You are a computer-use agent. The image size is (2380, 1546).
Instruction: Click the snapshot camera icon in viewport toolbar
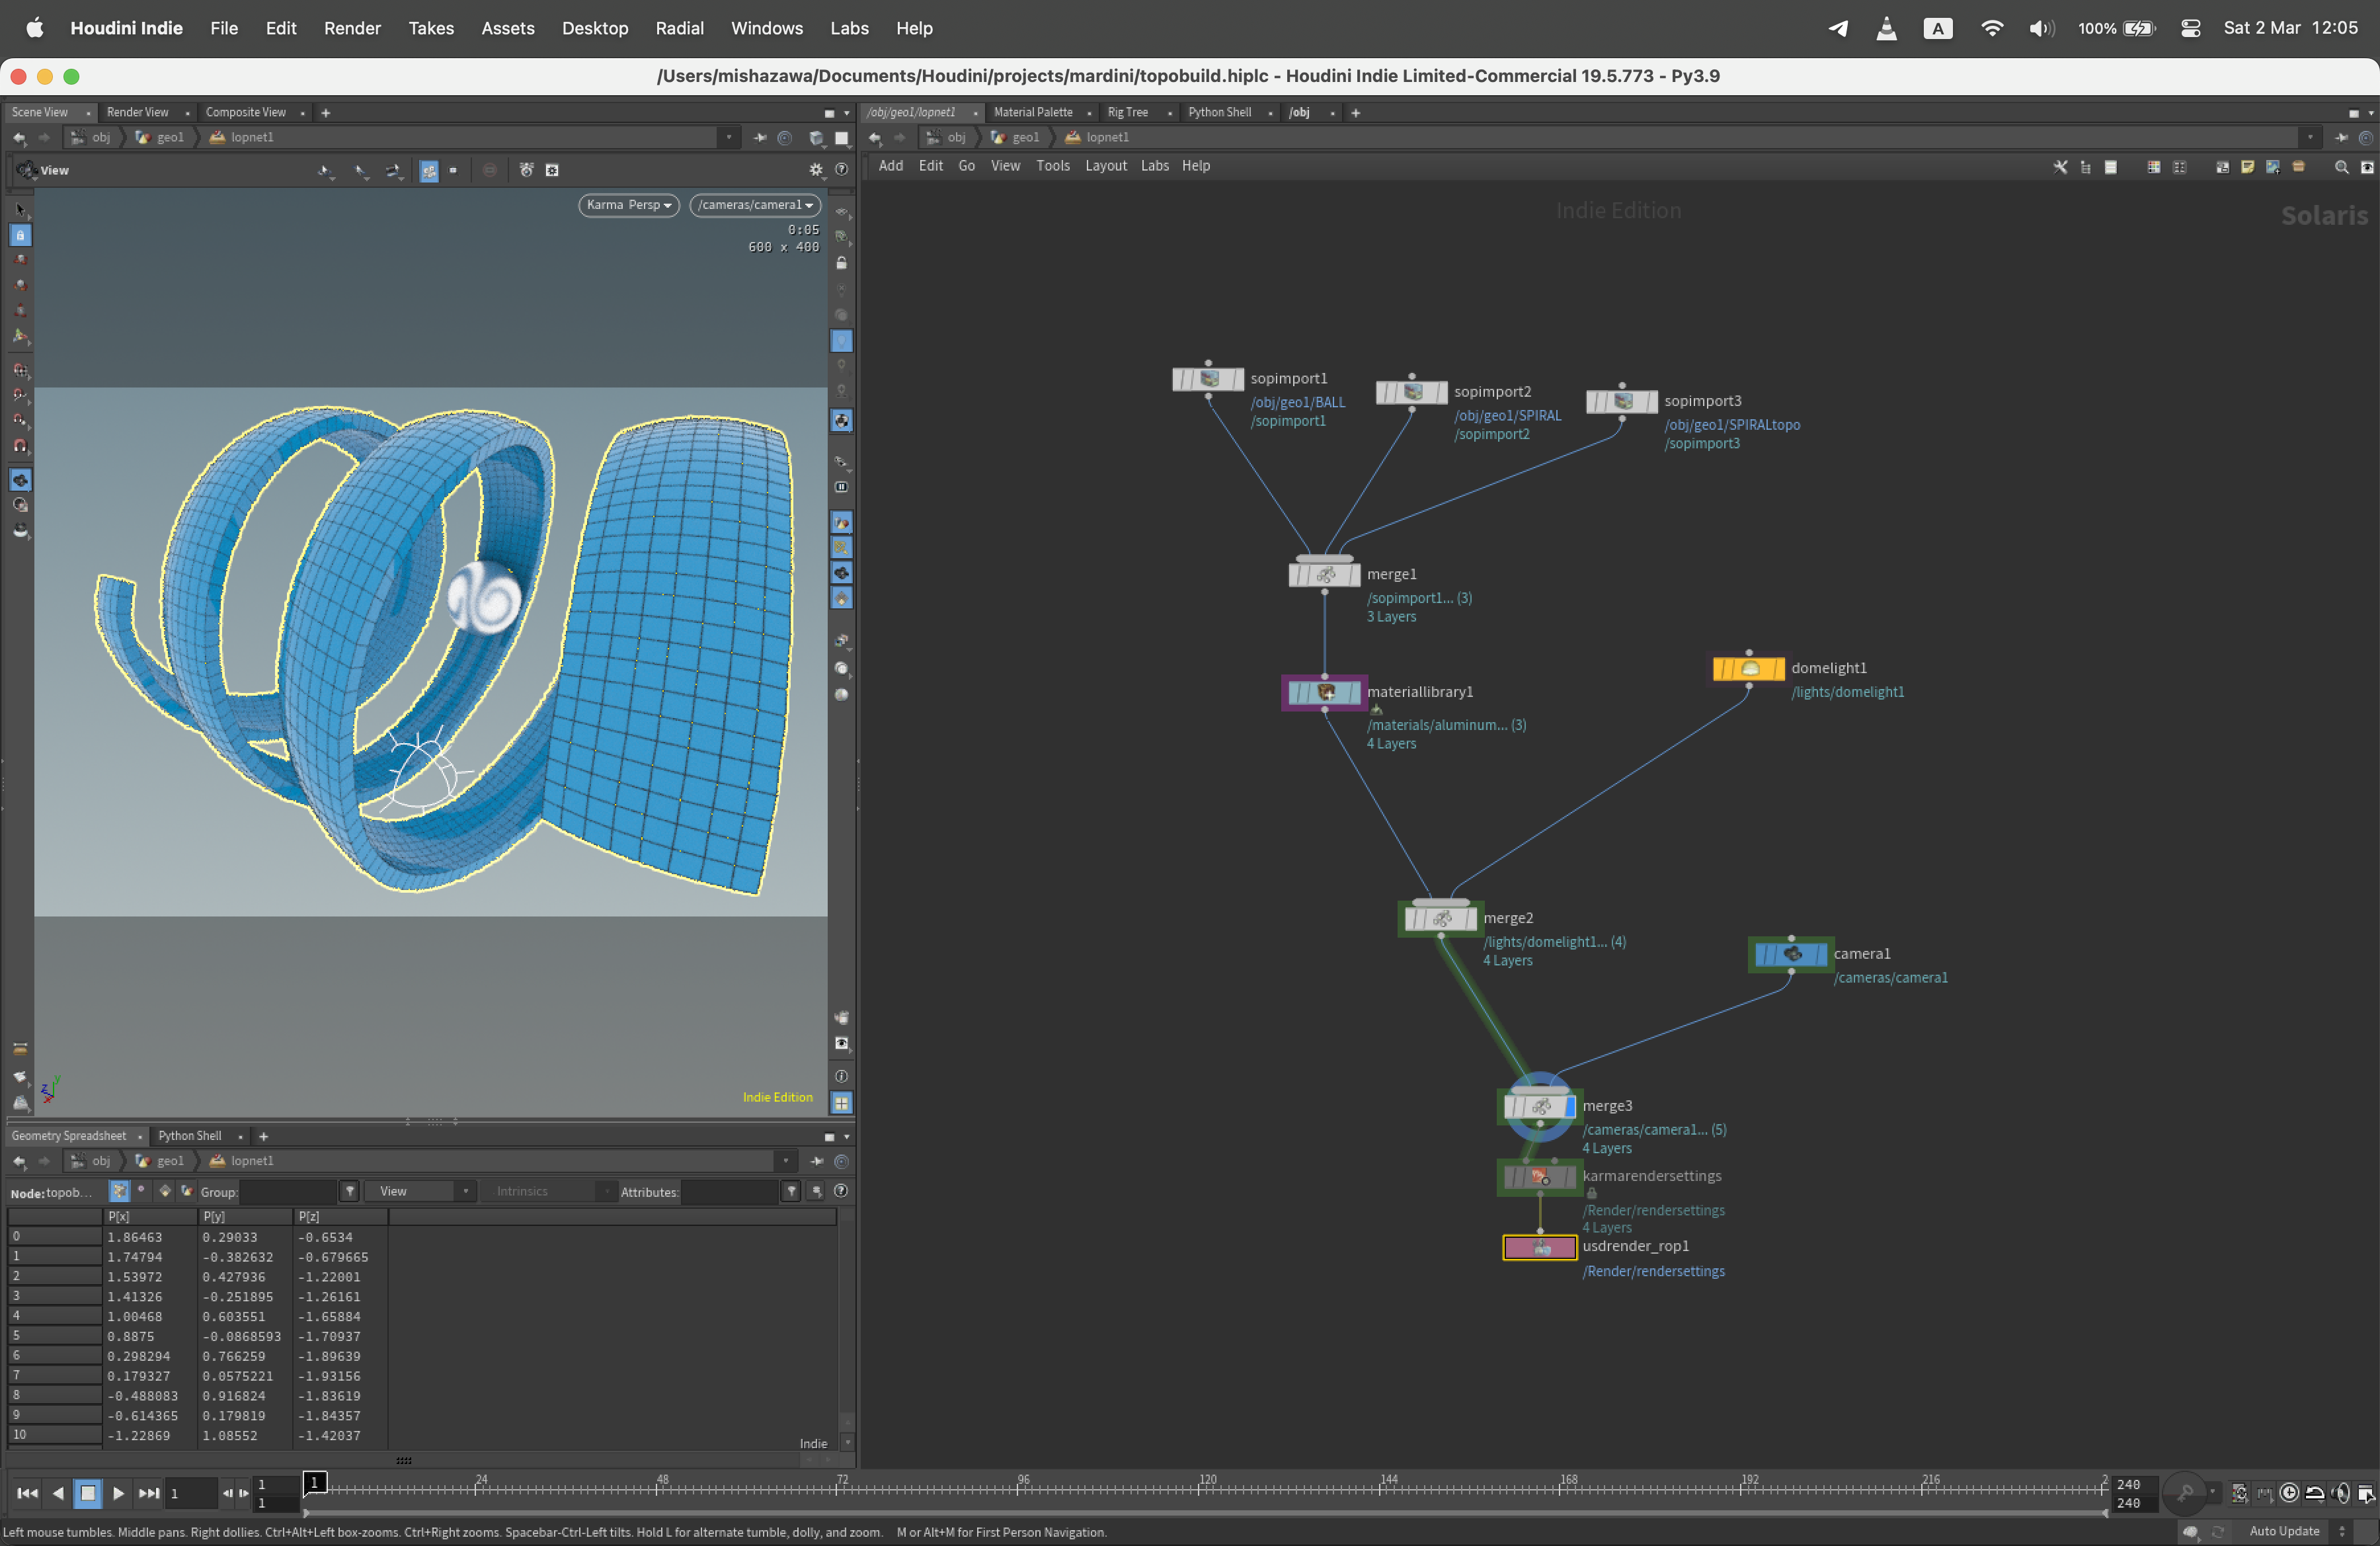[526, 170]
